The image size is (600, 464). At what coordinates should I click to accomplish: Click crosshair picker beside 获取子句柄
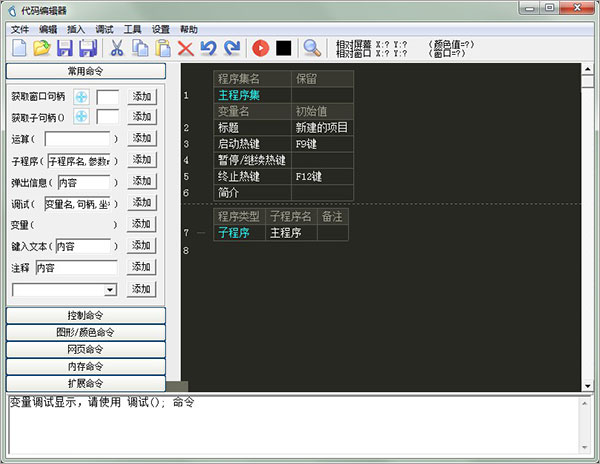81,118
